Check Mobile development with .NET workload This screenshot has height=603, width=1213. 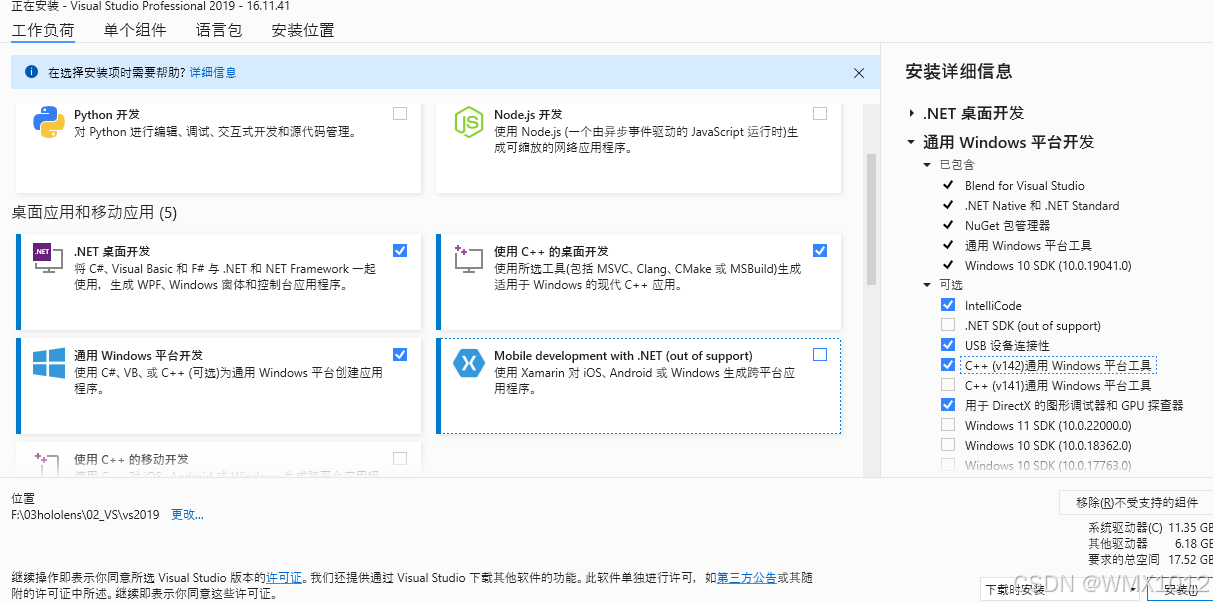click(820, 354)
